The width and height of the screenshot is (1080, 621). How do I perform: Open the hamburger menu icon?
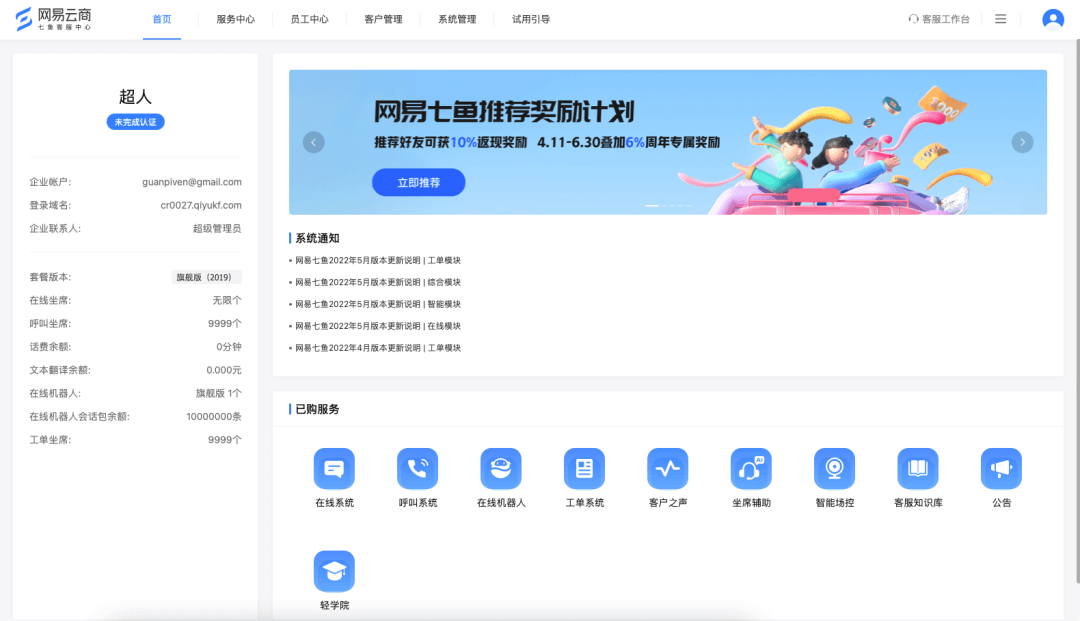point(1000,19)
